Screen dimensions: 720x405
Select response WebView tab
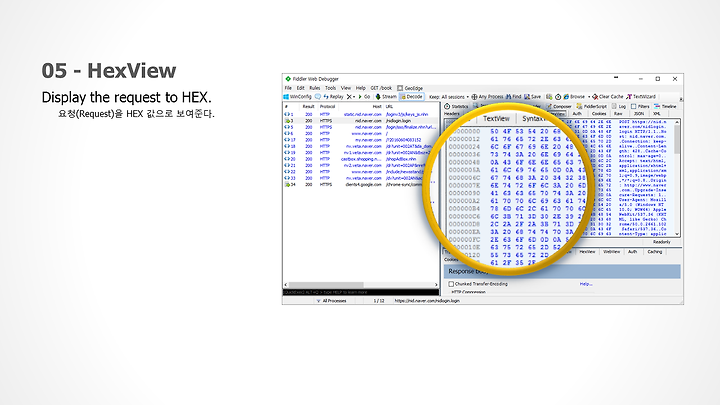click(x=611, y=252)
